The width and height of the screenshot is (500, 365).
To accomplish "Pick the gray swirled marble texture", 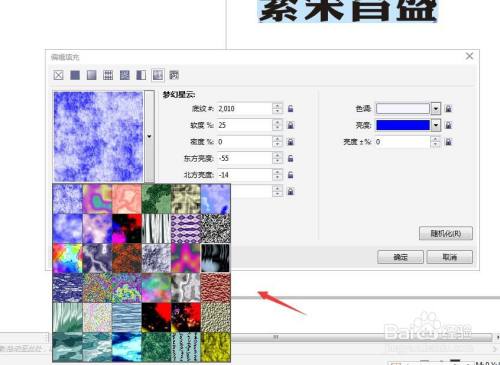I will pyautogui.click(x=186, y=288).
